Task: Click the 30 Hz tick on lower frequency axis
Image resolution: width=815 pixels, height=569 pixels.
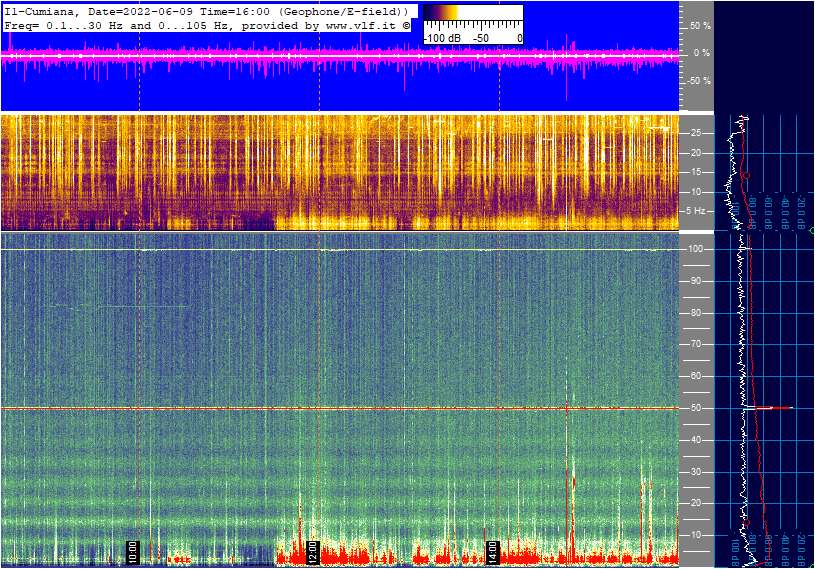Action: click(x=696, y=472)
